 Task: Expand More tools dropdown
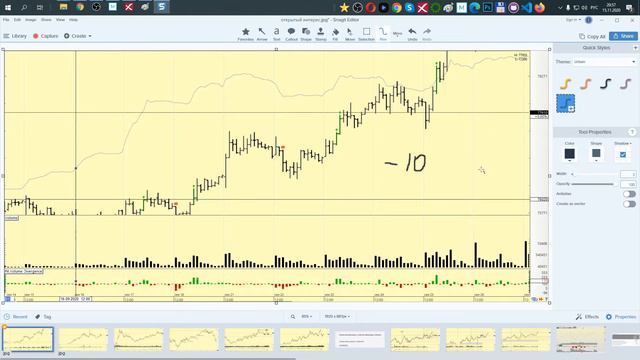click(x=397, y=34)
